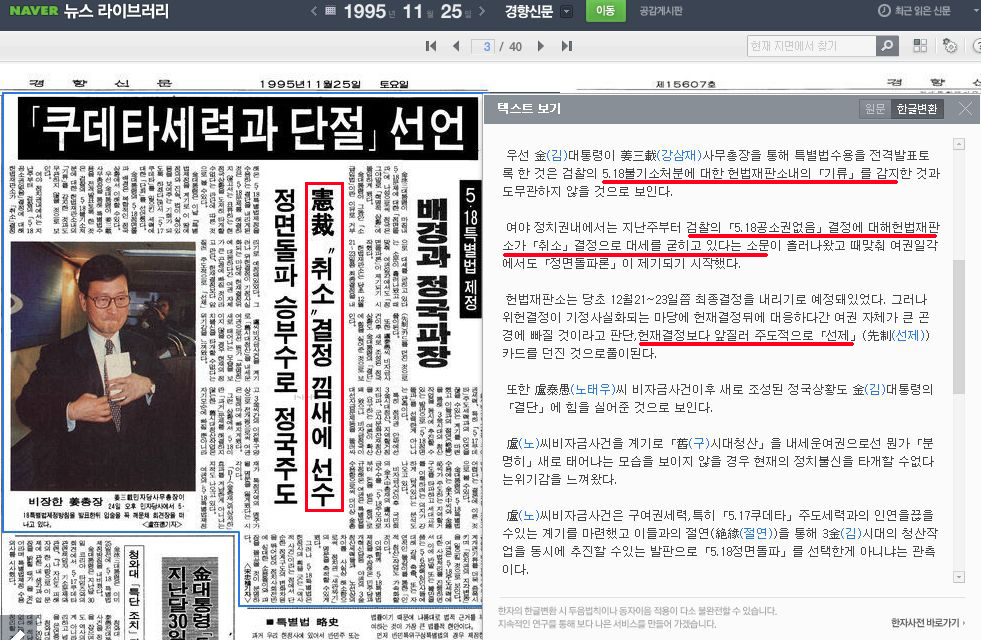The image size is (981, 640).
Task: Click the 쿠데타세력과 단절 선언 headline
Action: [248, 128]
